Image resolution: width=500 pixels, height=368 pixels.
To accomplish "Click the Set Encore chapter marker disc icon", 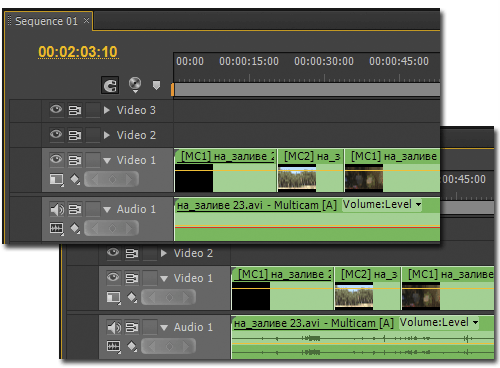I will point(135,84).
